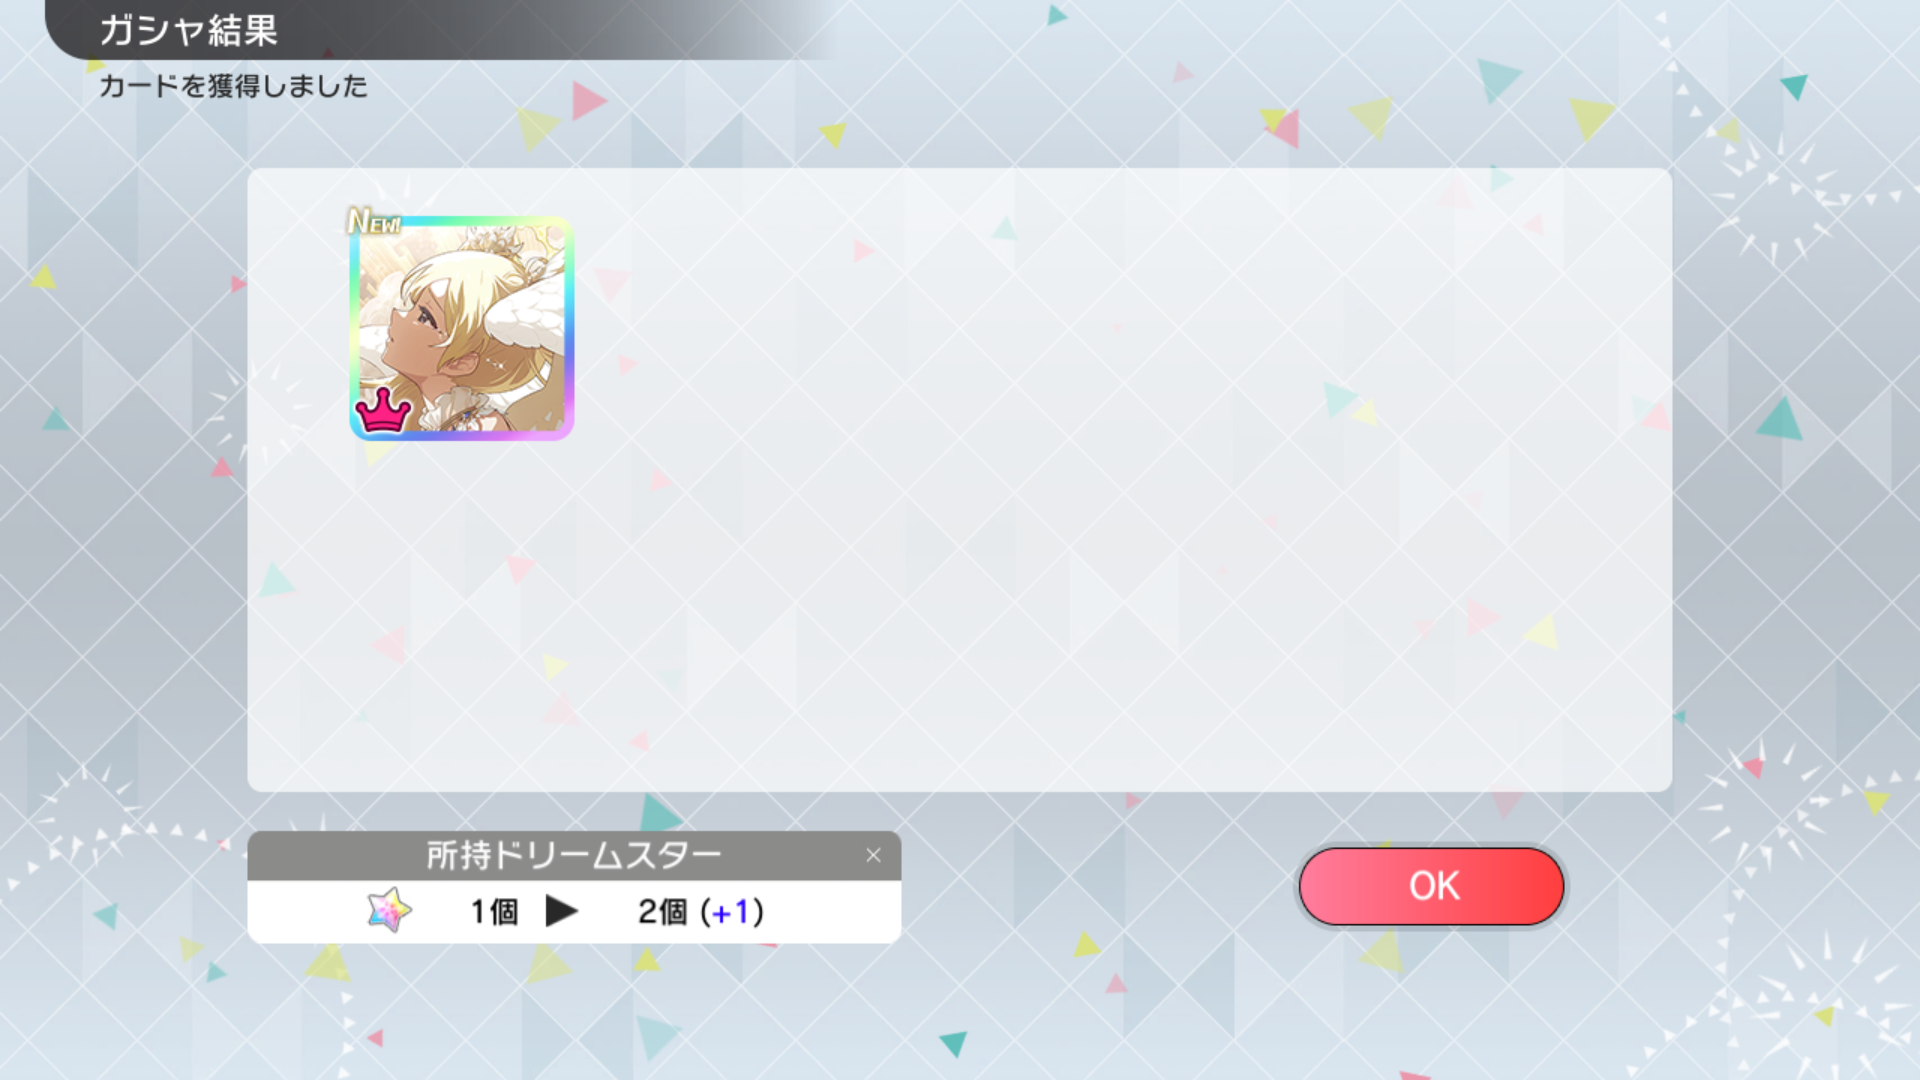Tap the updated count 2個
Image resolution: width=1920 pixels, height=1080 pixels.
point(662,912)
